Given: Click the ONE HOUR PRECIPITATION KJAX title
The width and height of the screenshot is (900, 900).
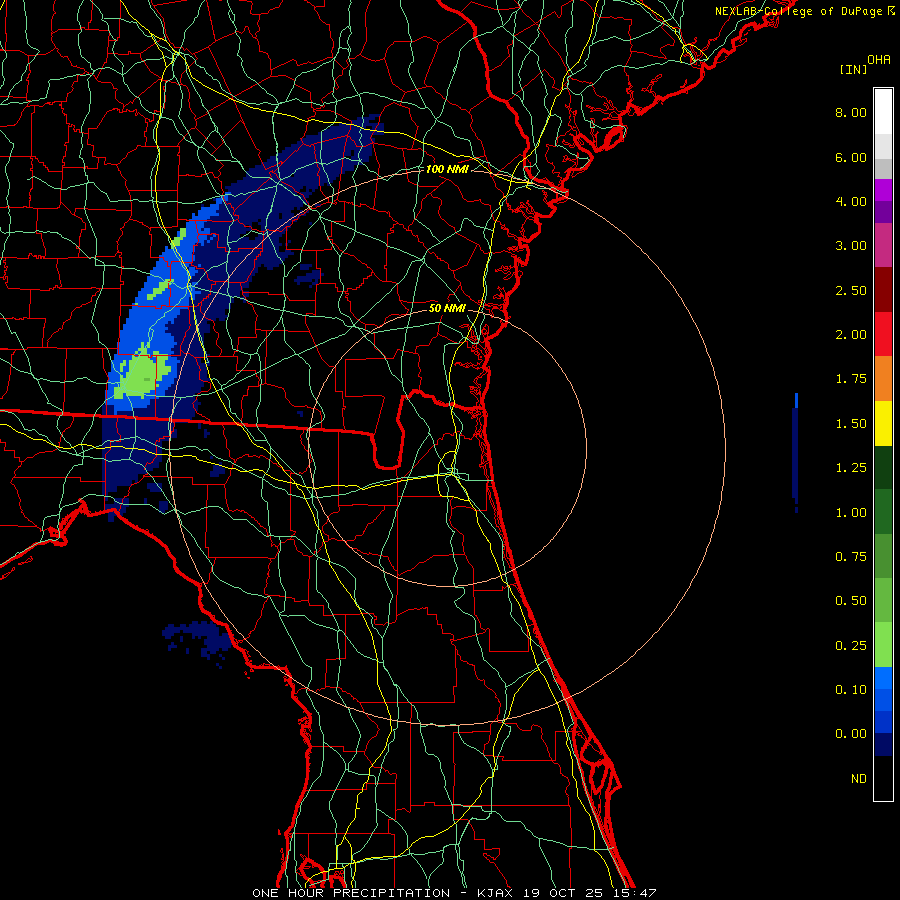Looking at the screenshot, I should click(x=454, y=893).
